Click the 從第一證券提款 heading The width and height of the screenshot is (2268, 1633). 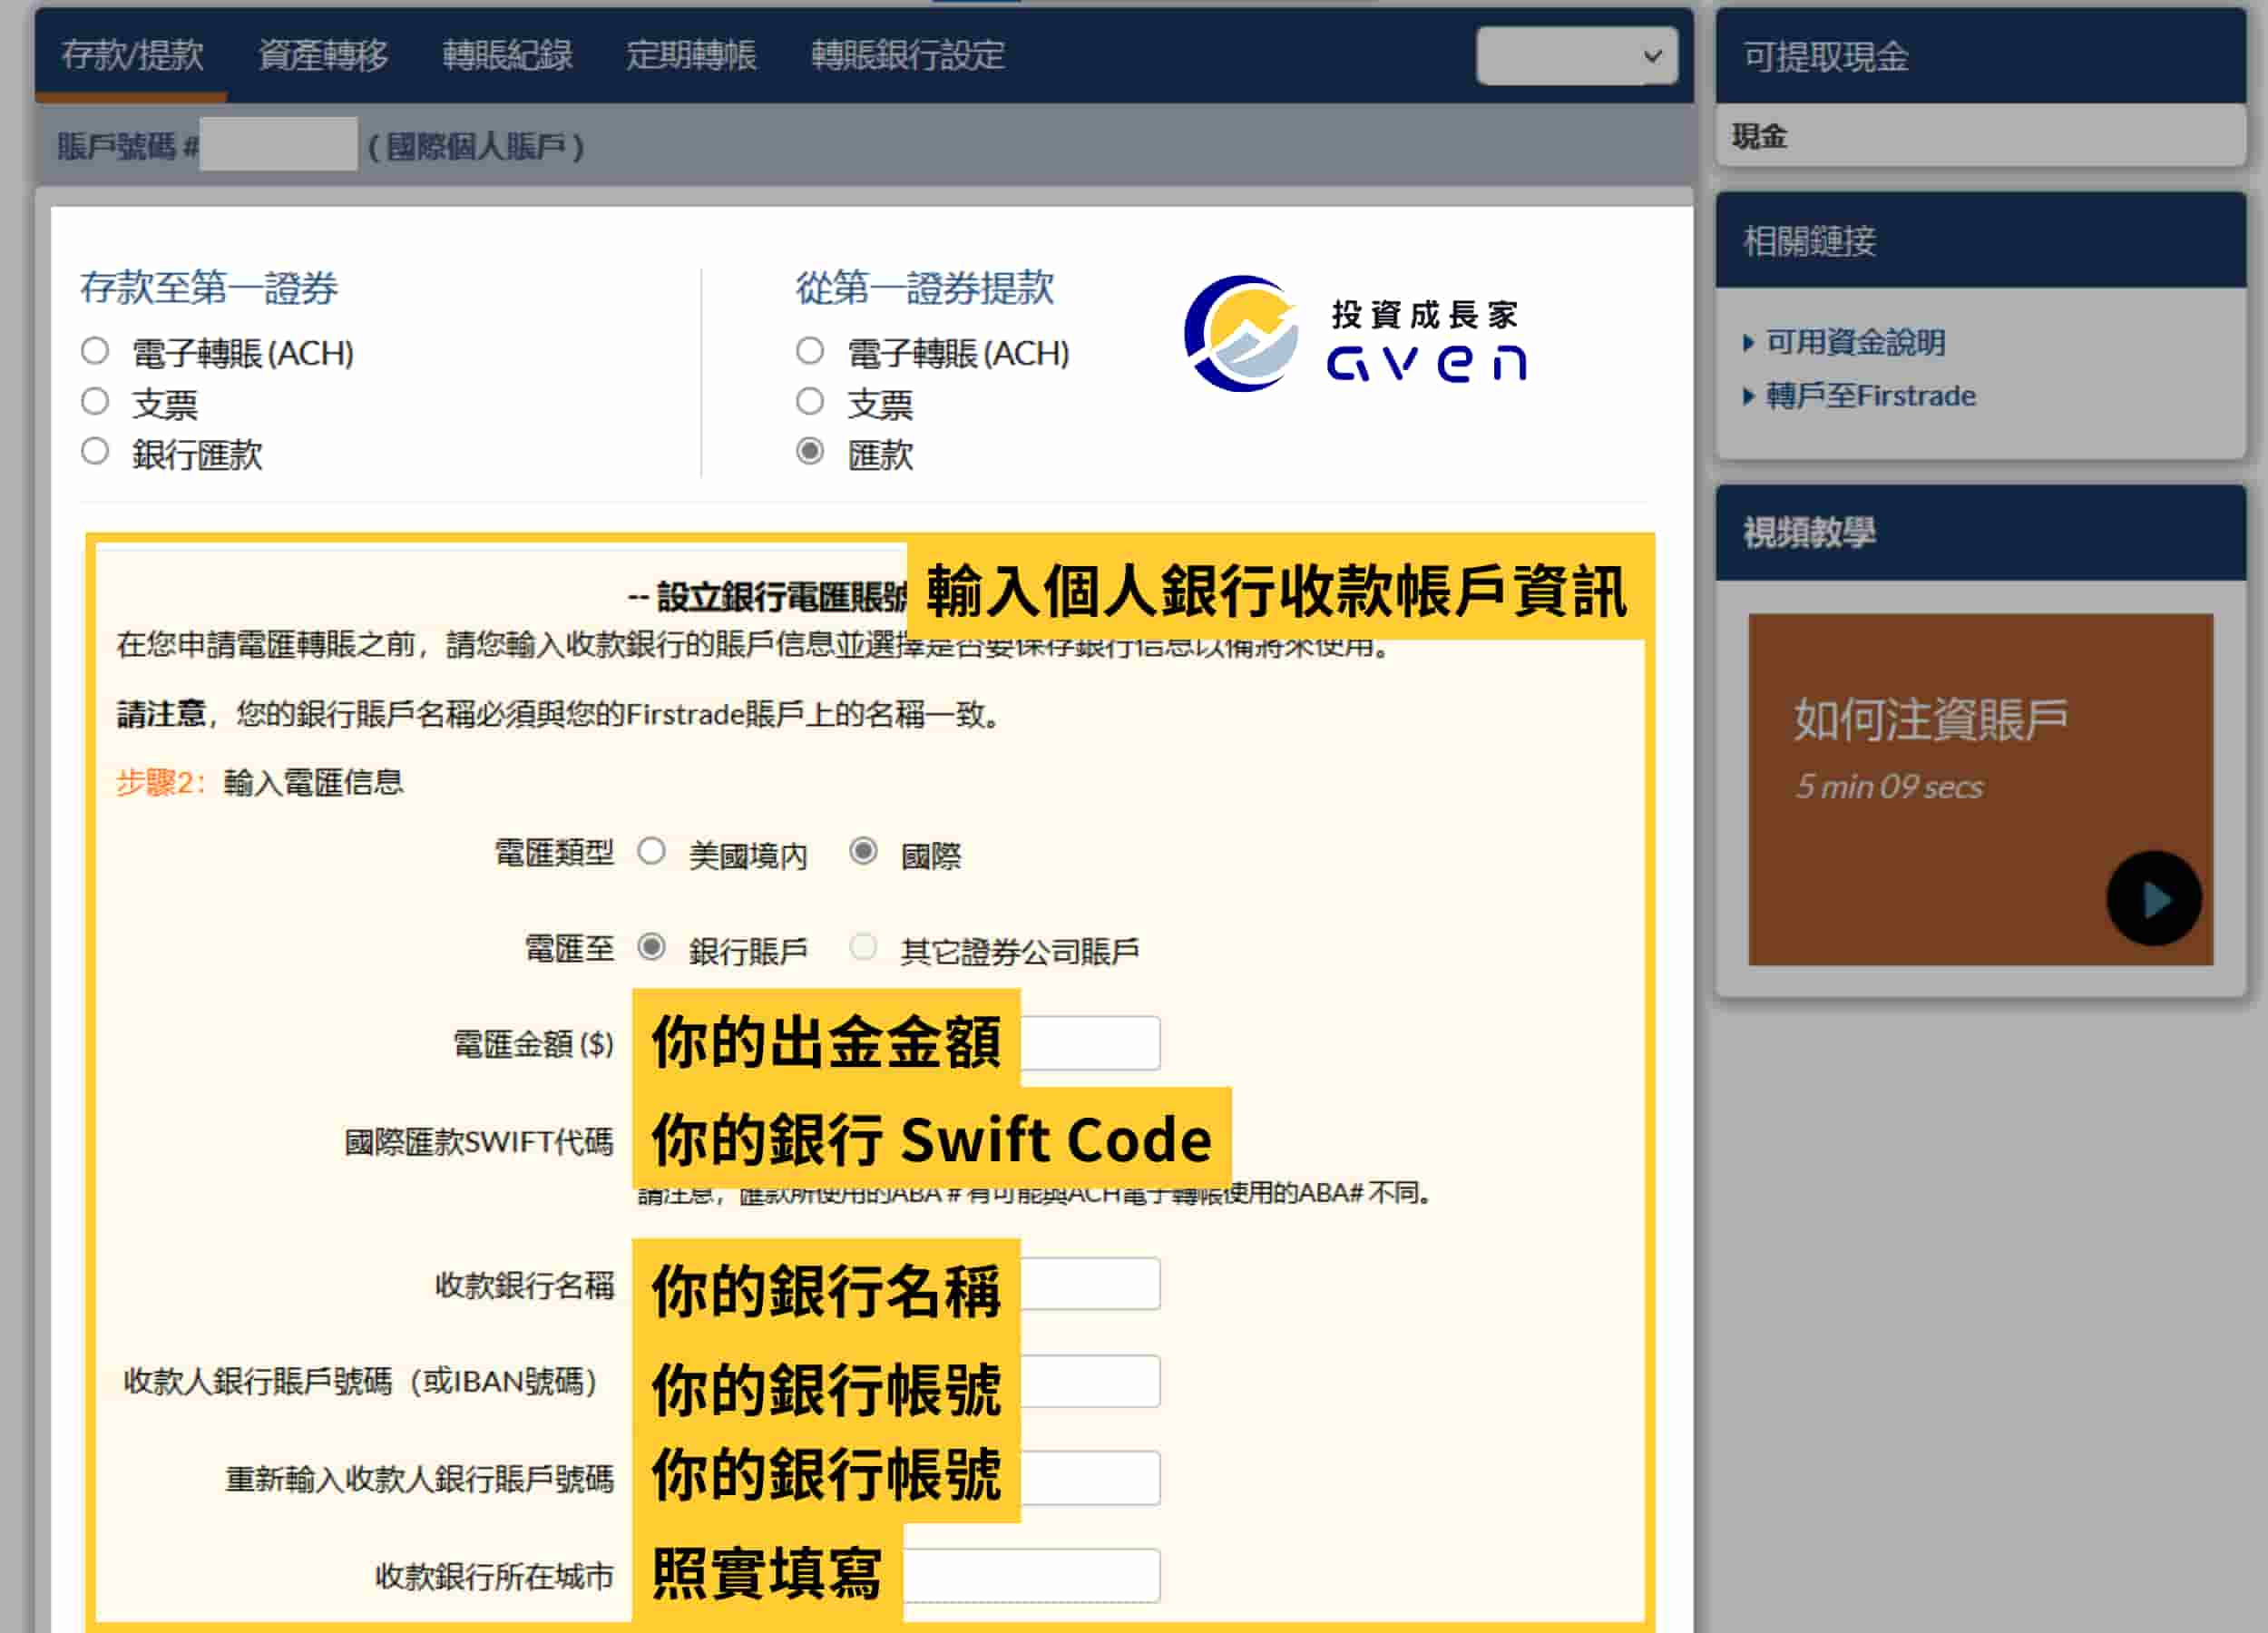925,288
